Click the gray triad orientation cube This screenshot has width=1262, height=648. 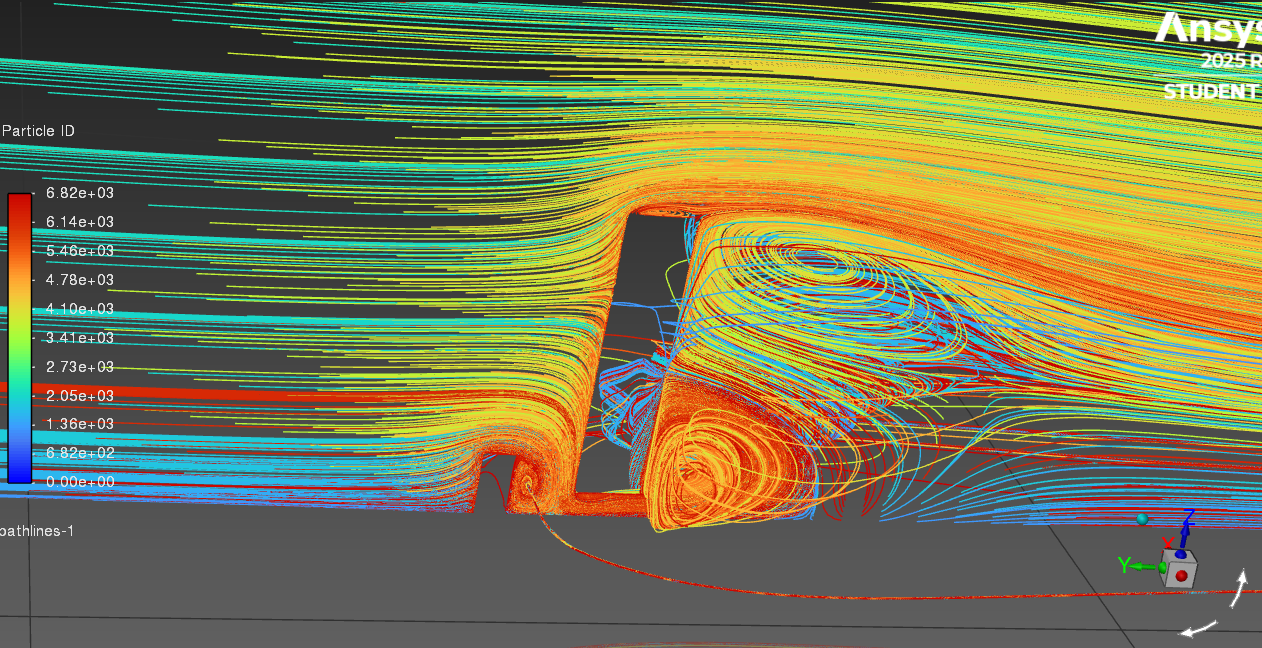1177,567
